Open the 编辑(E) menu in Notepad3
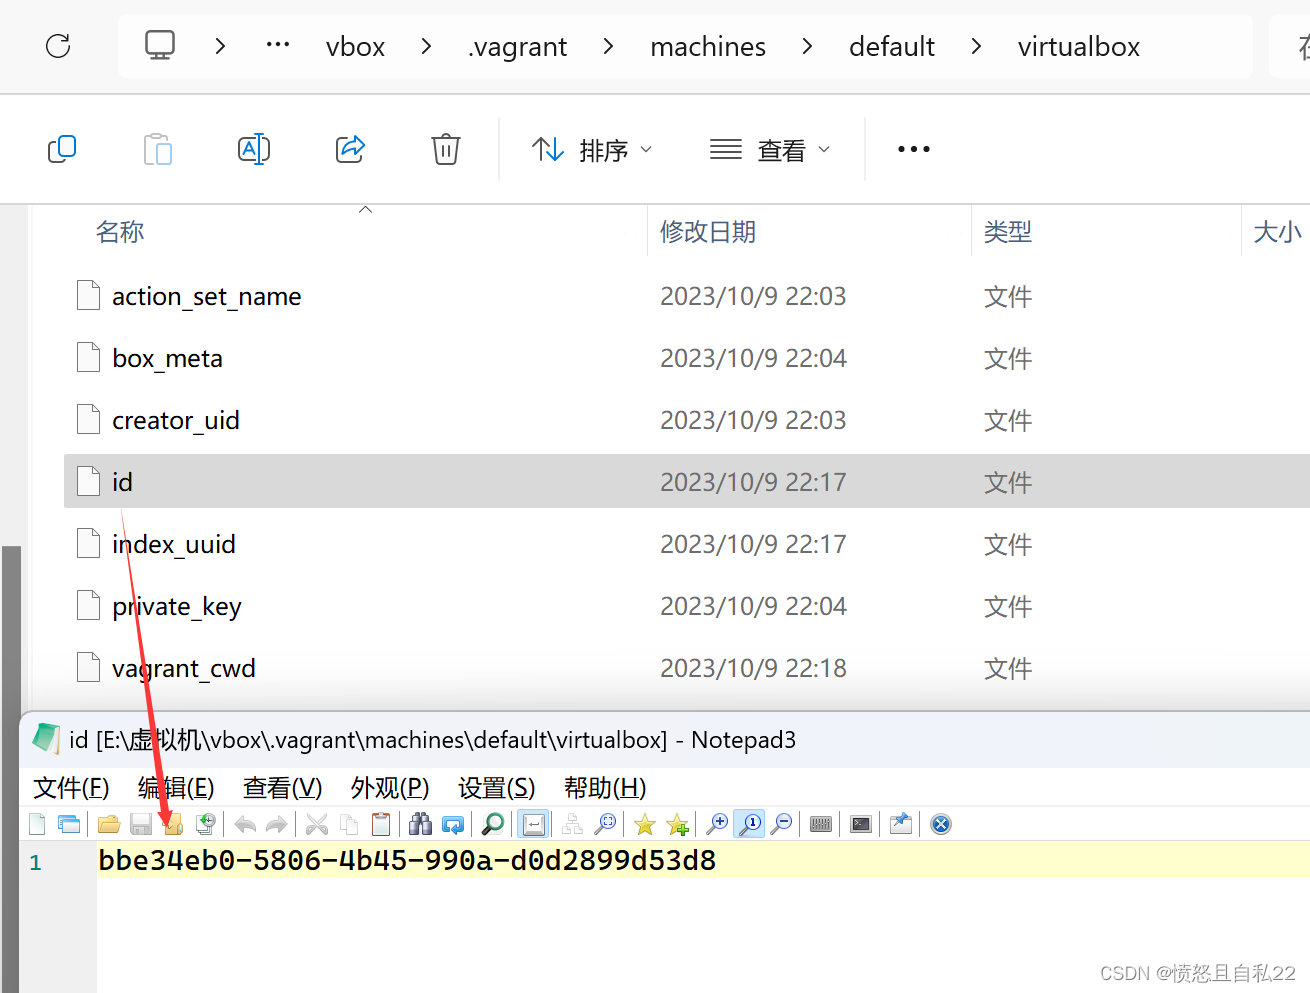Viewport: 1310px width, 993px height. click(176, 788)
